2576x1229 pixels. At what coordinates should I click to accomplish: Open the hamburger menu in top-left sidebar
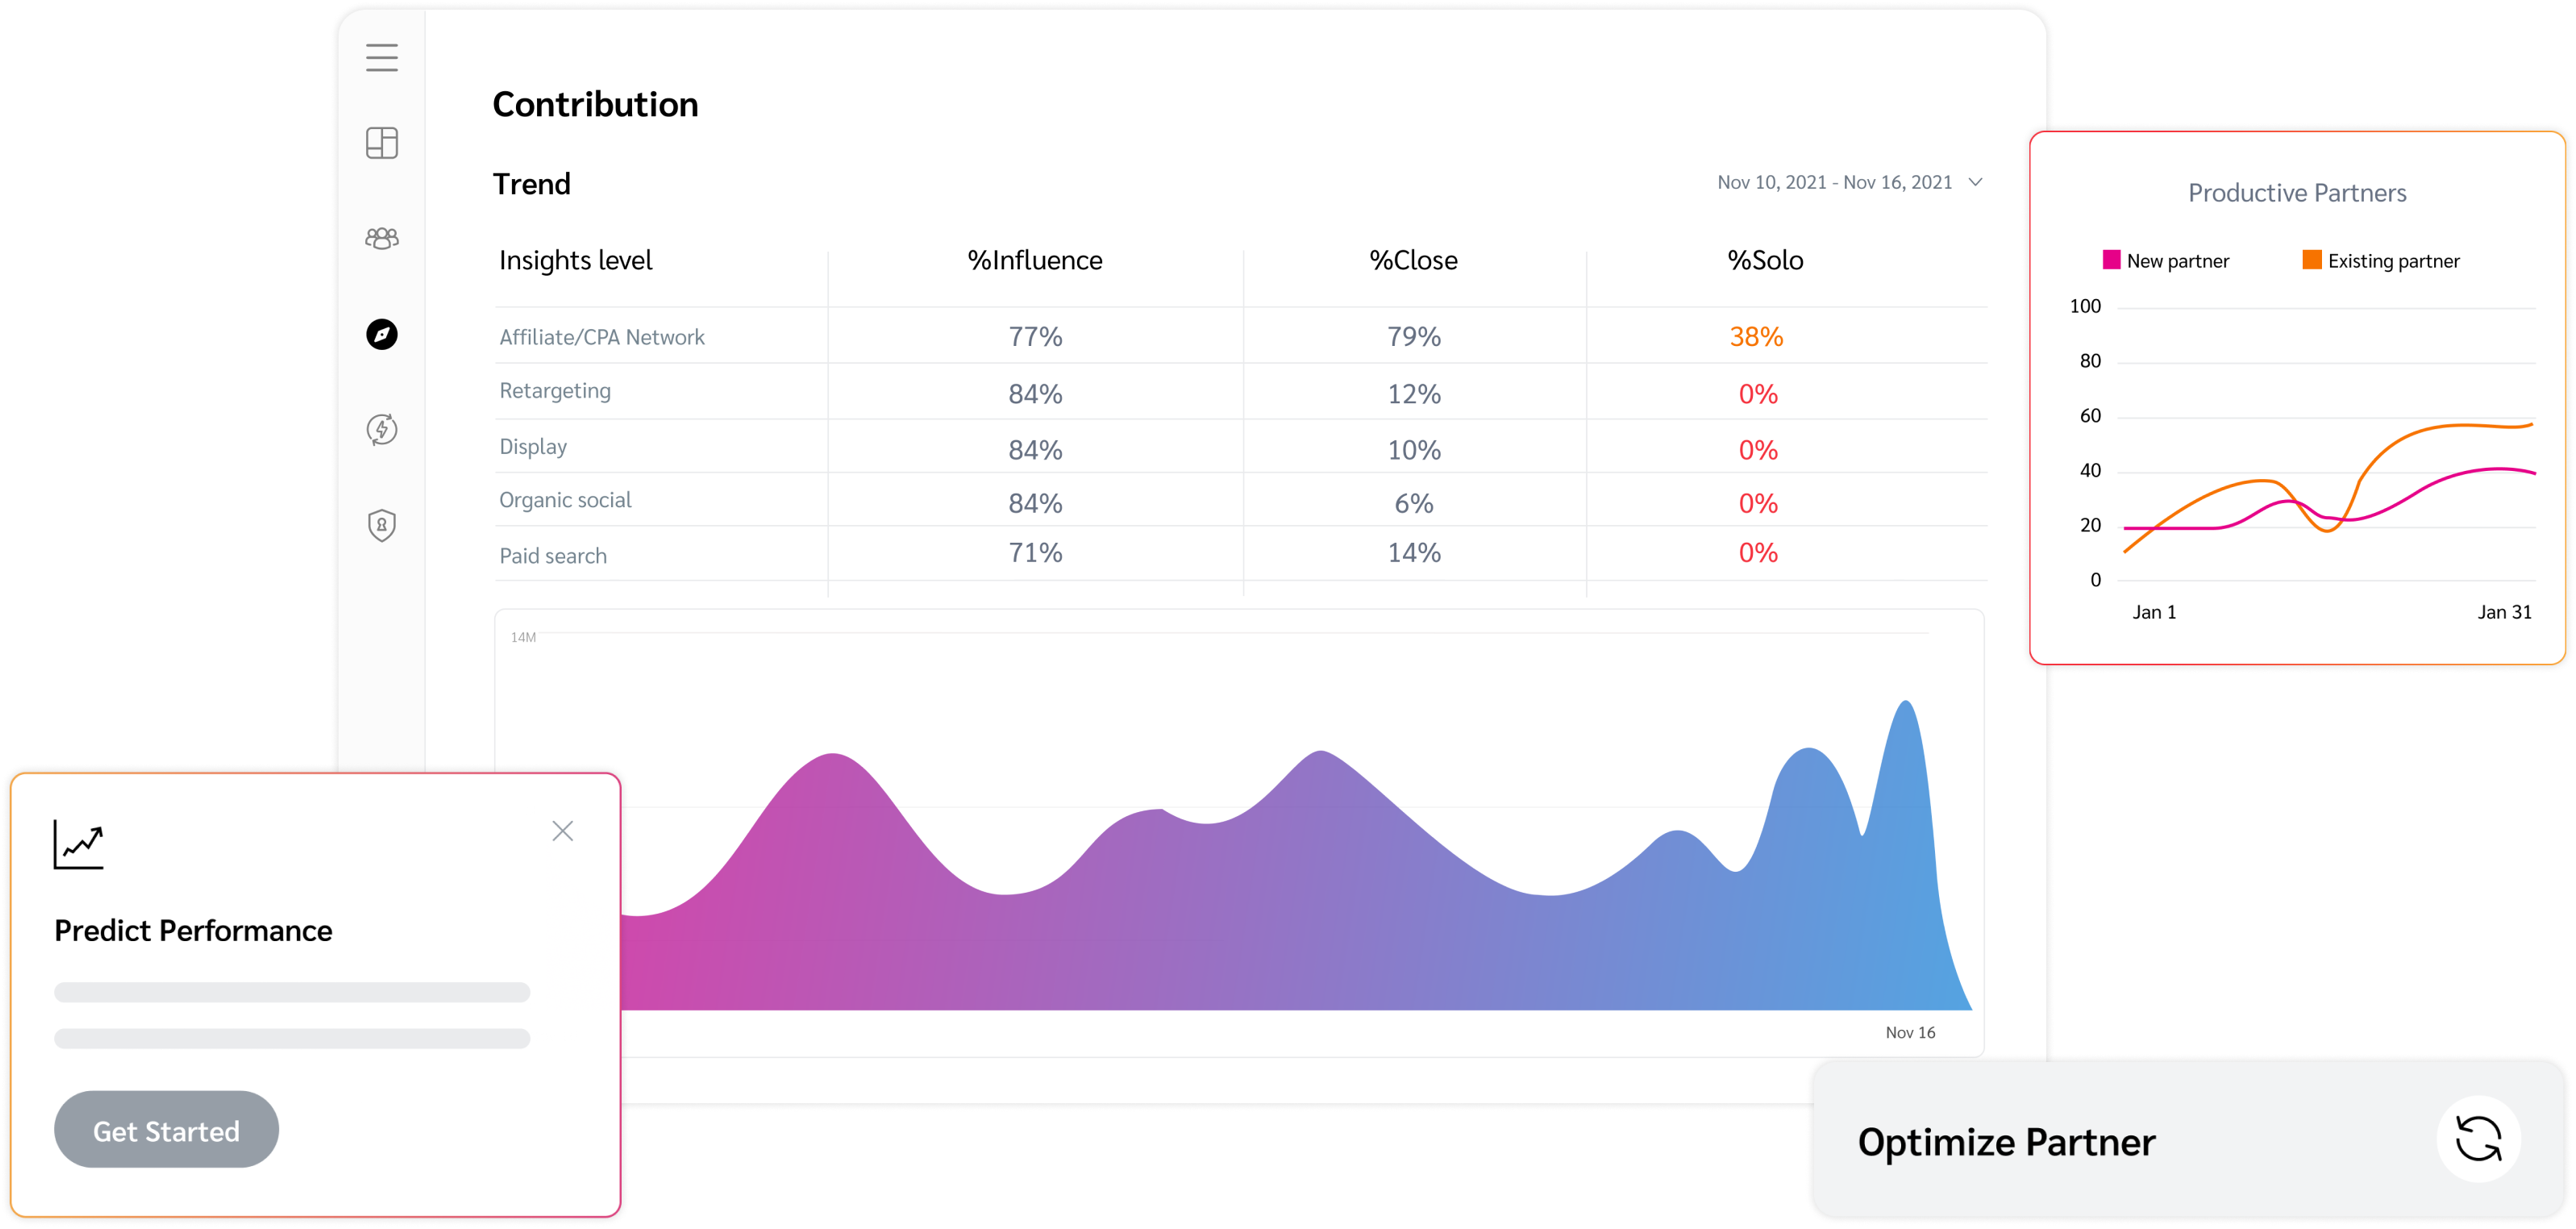click(x=381, y=57)
